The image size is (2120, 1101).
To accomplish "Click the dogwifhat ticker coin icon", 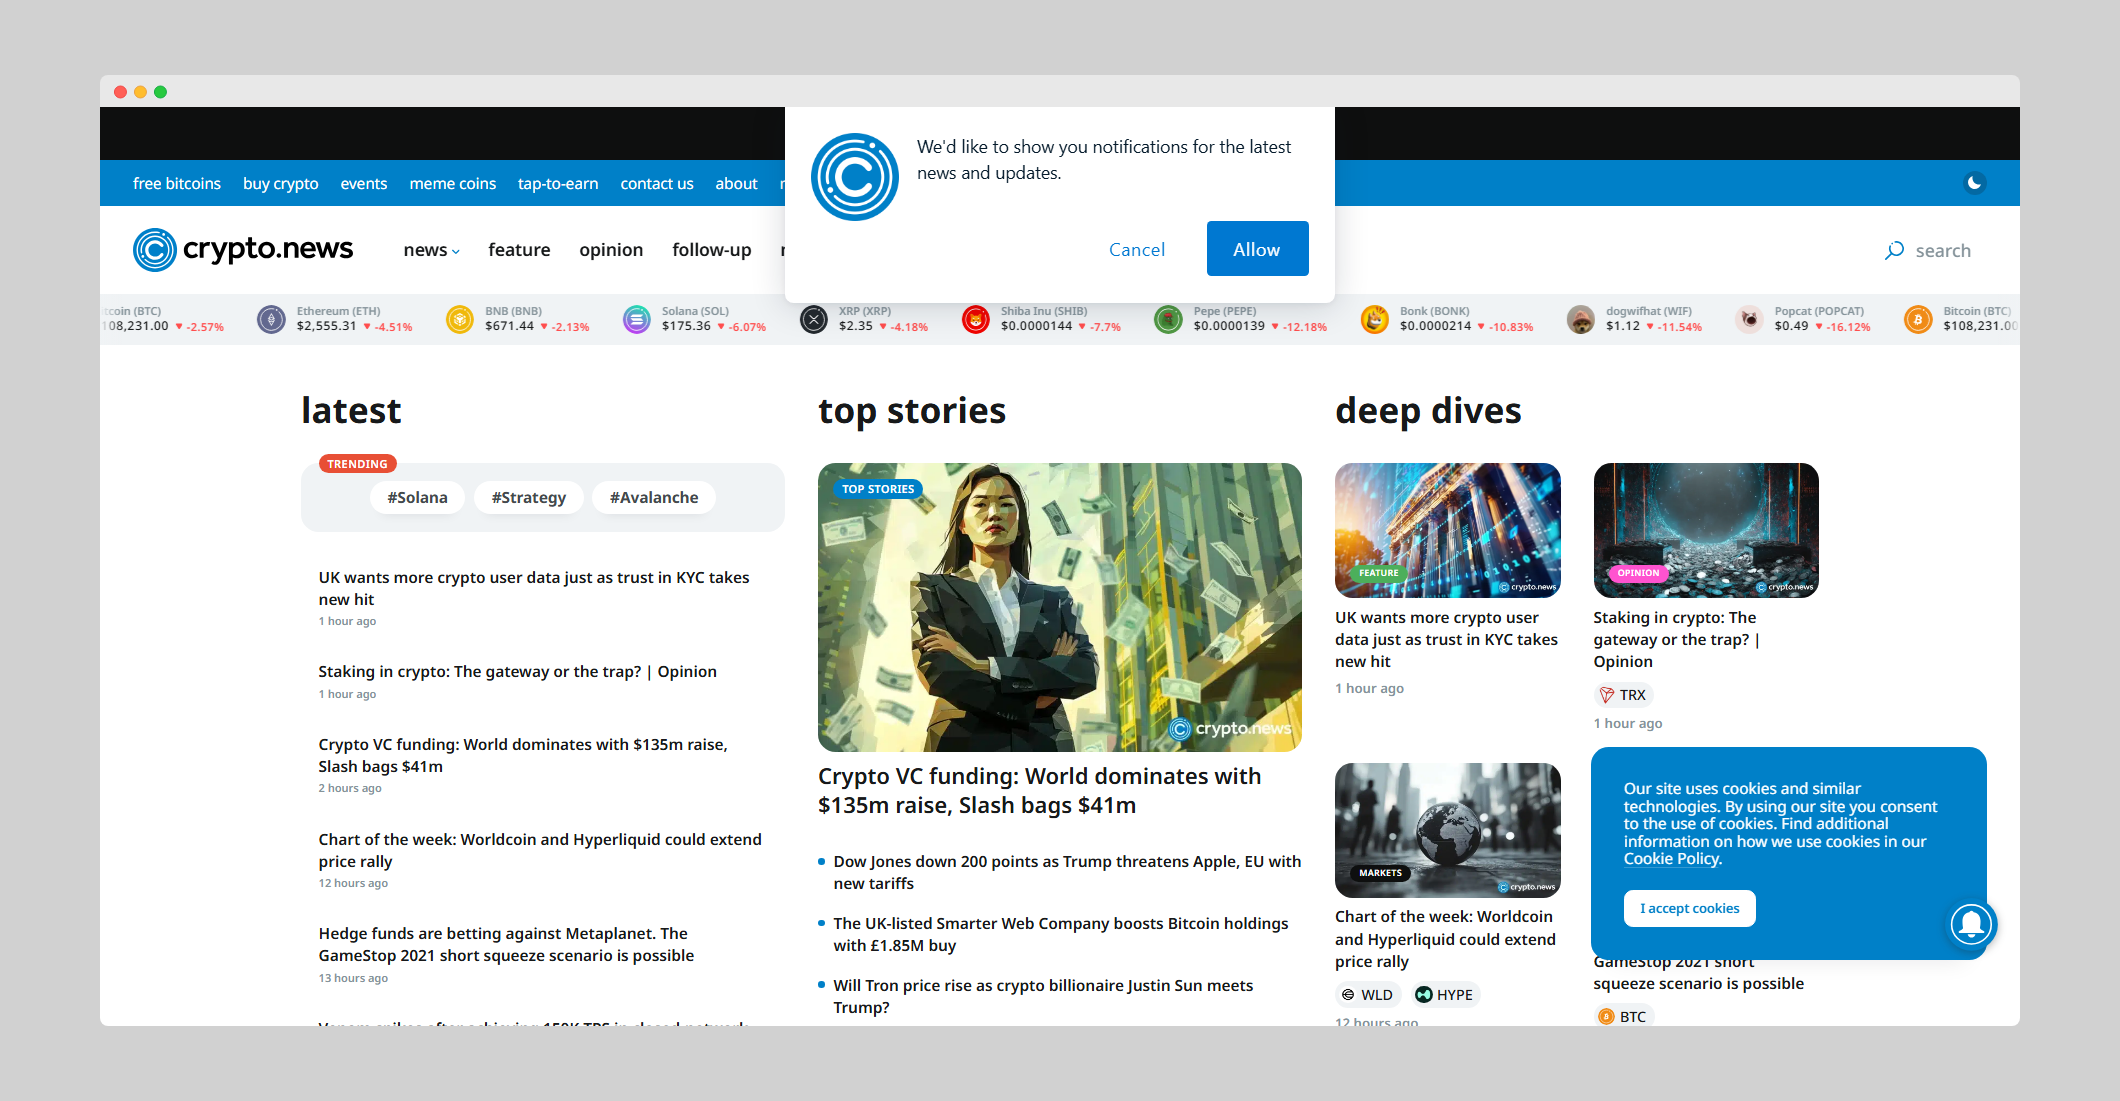I will tap(1581, 319).
